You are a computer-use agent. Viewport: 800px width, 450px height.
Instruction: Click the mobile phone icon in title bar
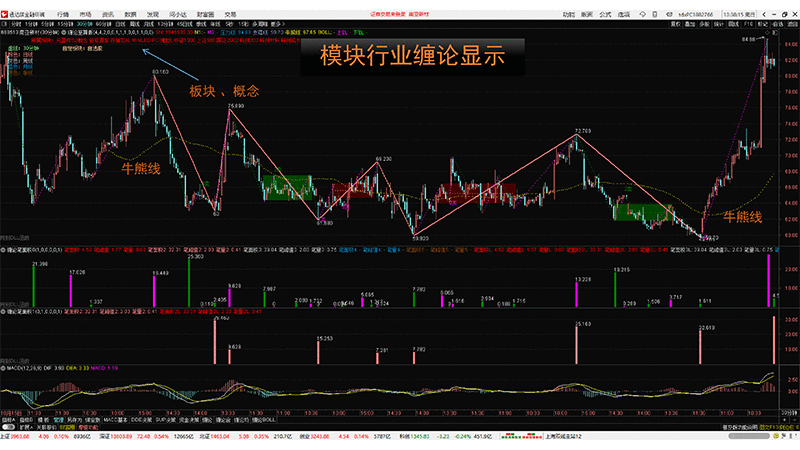coord(655,14)
